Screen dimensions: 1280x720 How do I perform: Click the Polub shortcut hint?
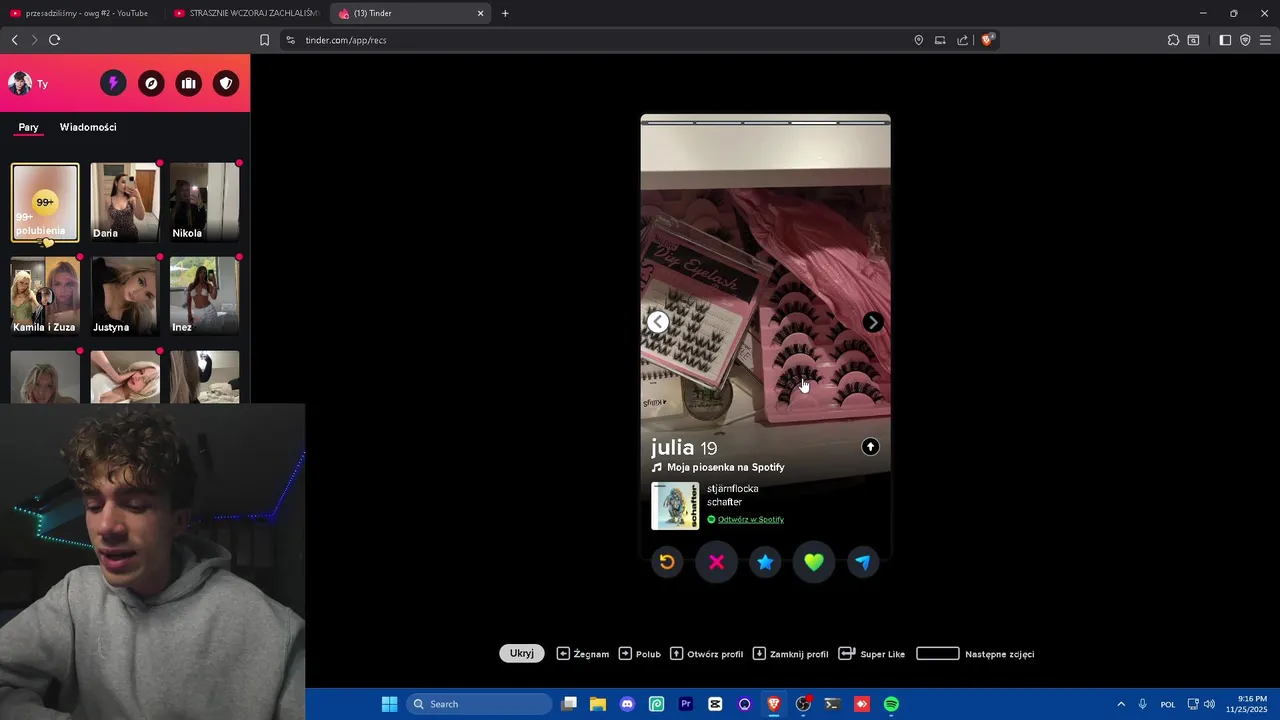[x=640, y=654]
